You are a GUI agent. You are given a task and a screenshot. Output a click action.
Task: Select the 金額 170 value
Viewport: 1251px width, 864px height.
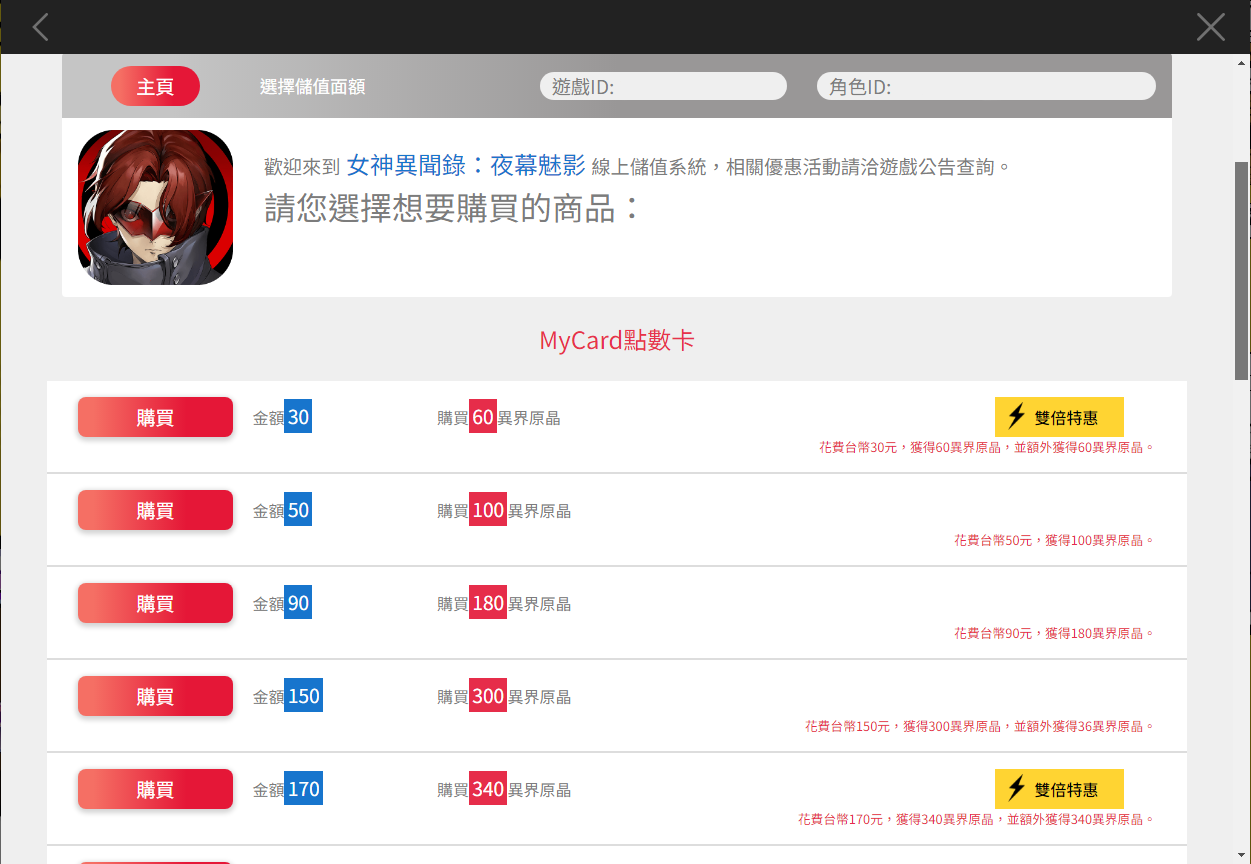point(303,789)
